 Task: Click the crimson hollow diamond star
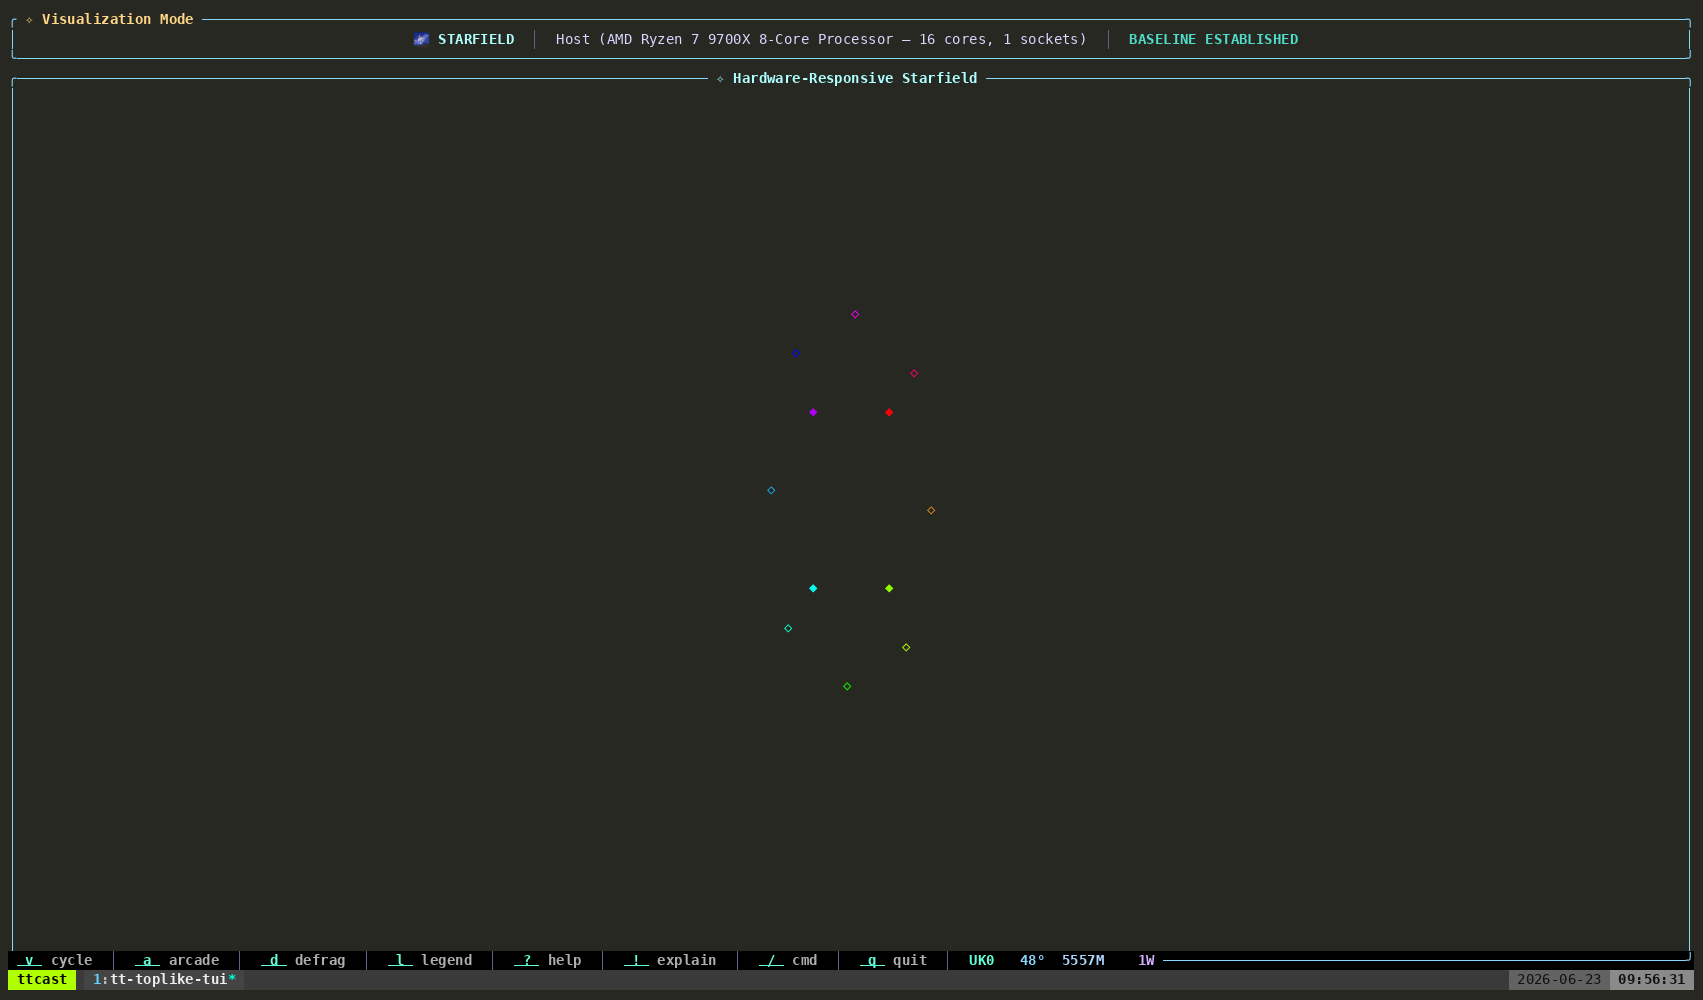914,373
